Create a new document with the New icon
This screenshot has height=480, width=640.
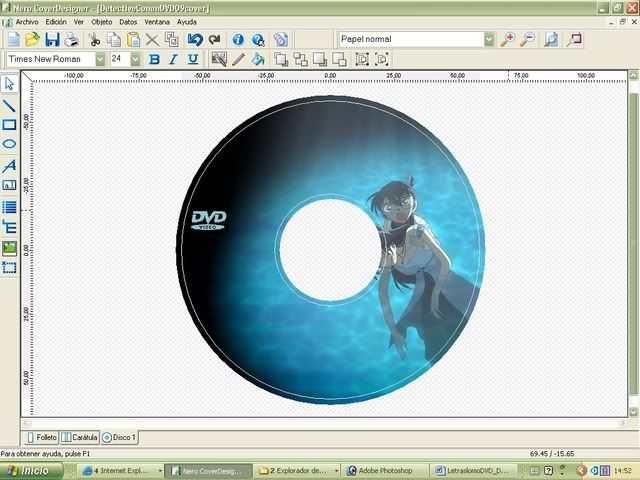pos(14,40)
